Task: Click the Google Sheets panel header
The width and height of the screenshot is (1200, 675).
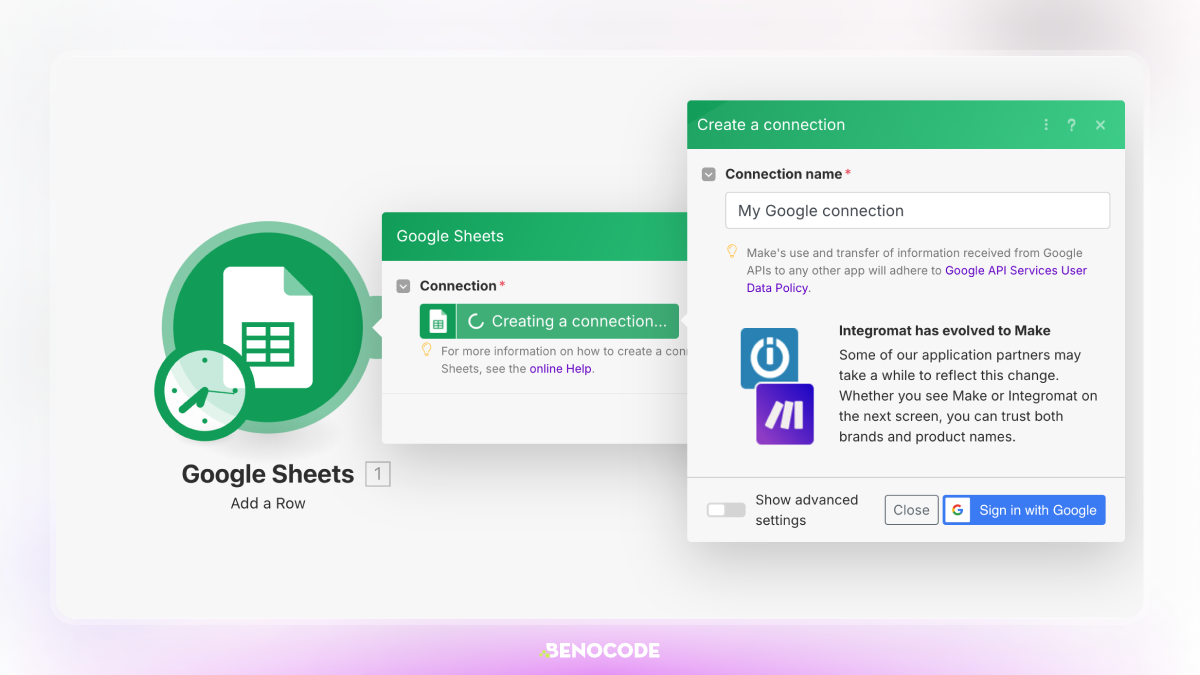Action: [534, 236]
